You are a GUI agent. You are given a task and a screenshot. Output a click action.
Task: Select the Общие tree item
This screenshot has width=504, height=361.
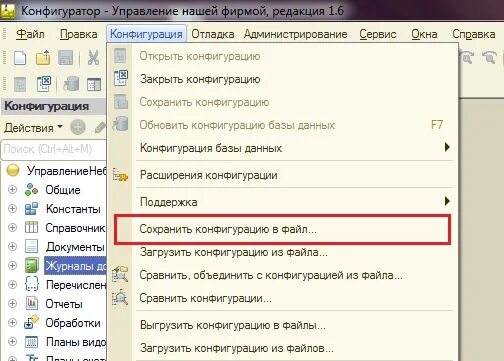pos(63,190)
